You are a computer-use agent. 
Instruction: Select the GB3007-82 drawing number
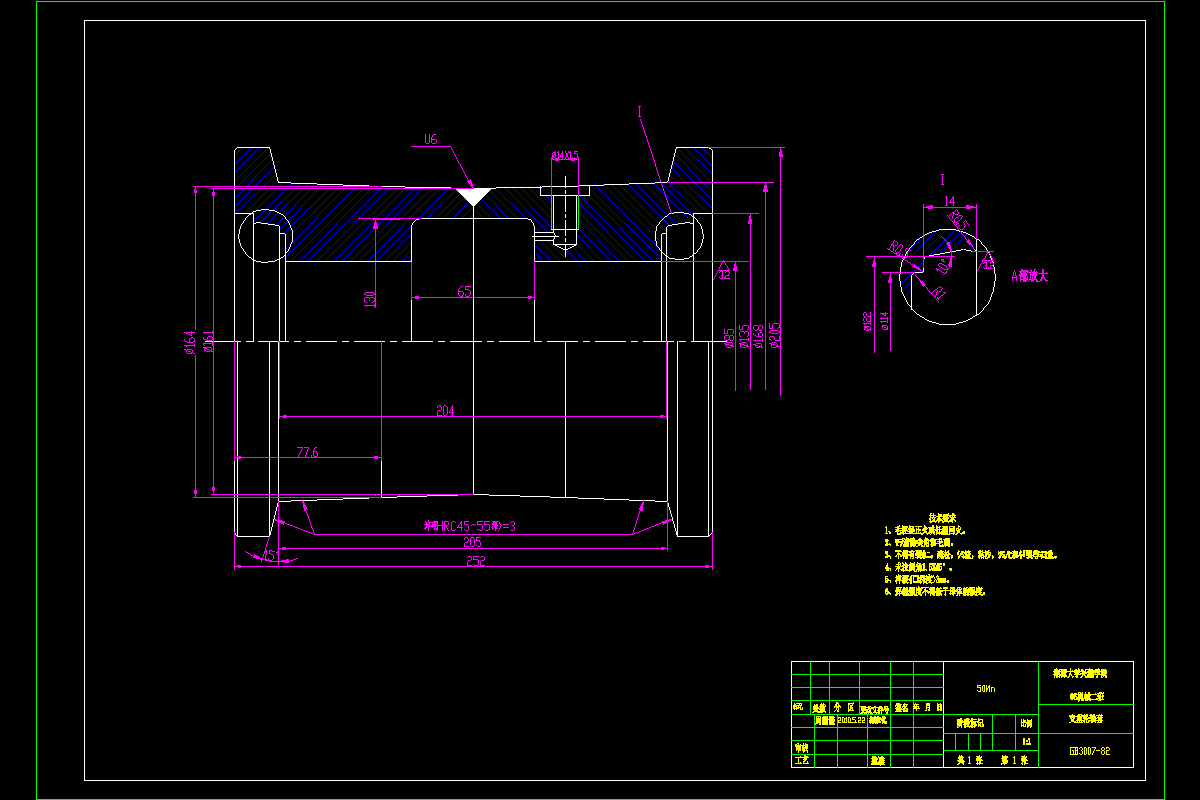tap(1089, 750)
